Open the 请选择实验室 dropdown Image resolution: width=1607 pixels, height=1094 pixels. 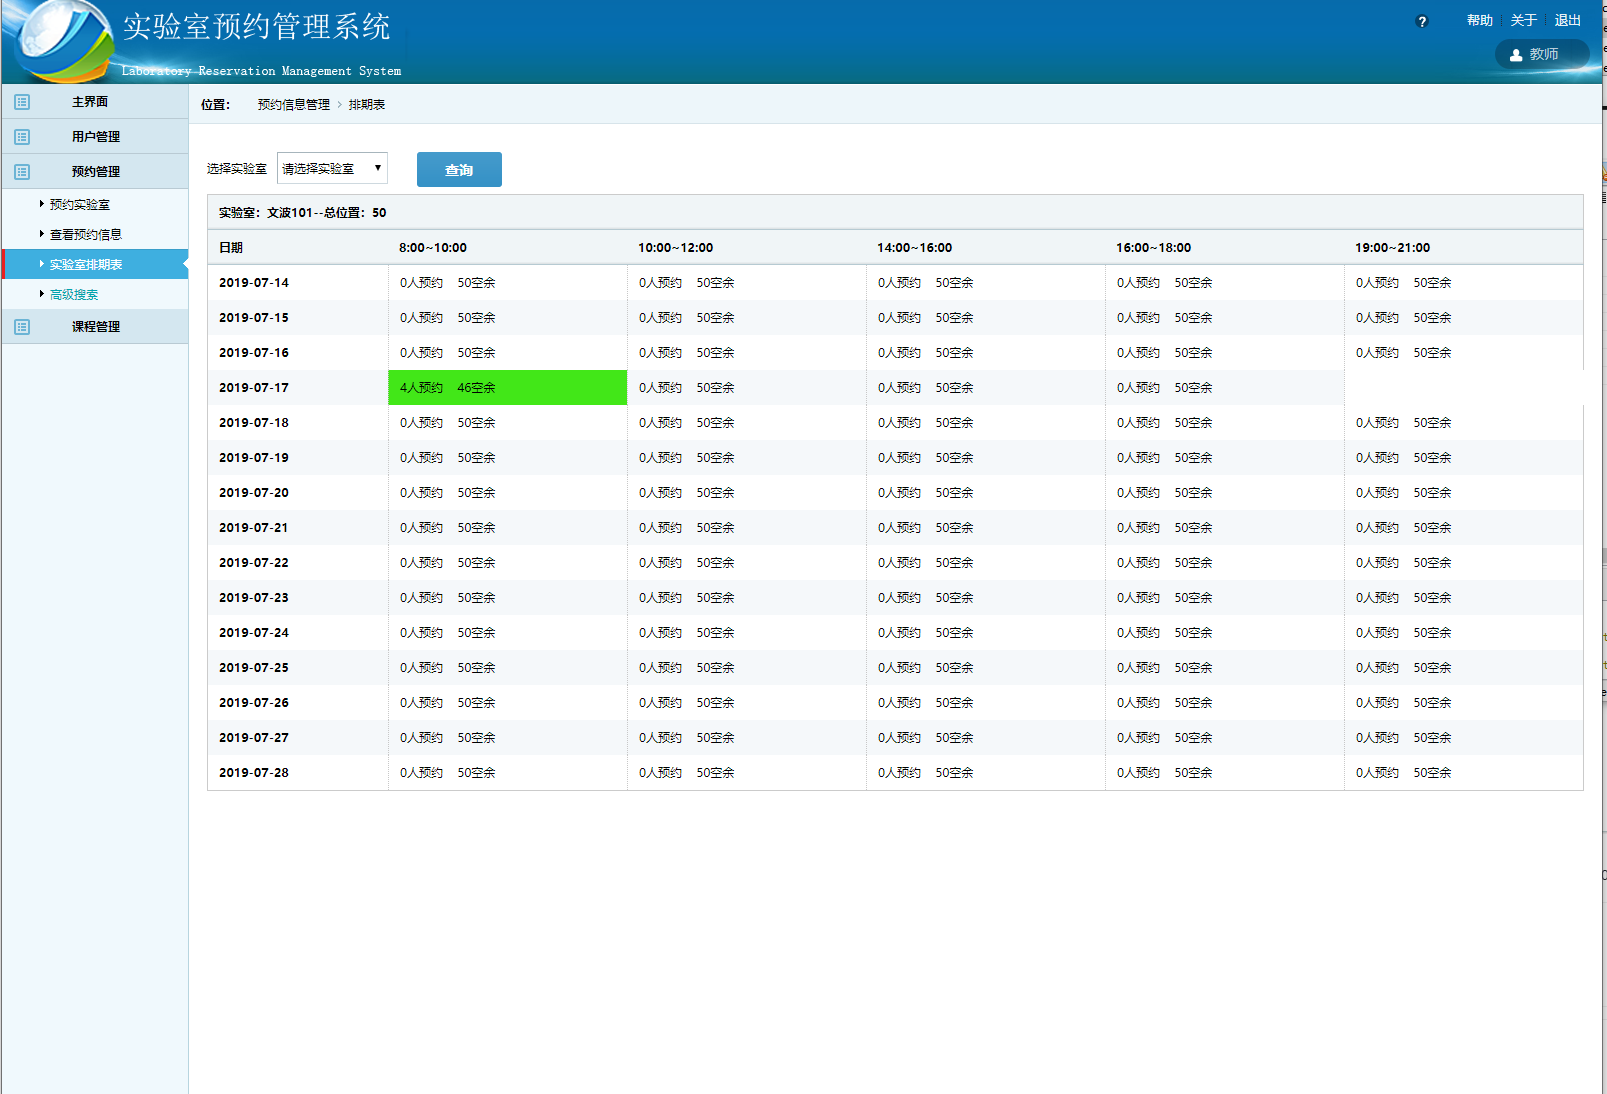tap(332, 169)
